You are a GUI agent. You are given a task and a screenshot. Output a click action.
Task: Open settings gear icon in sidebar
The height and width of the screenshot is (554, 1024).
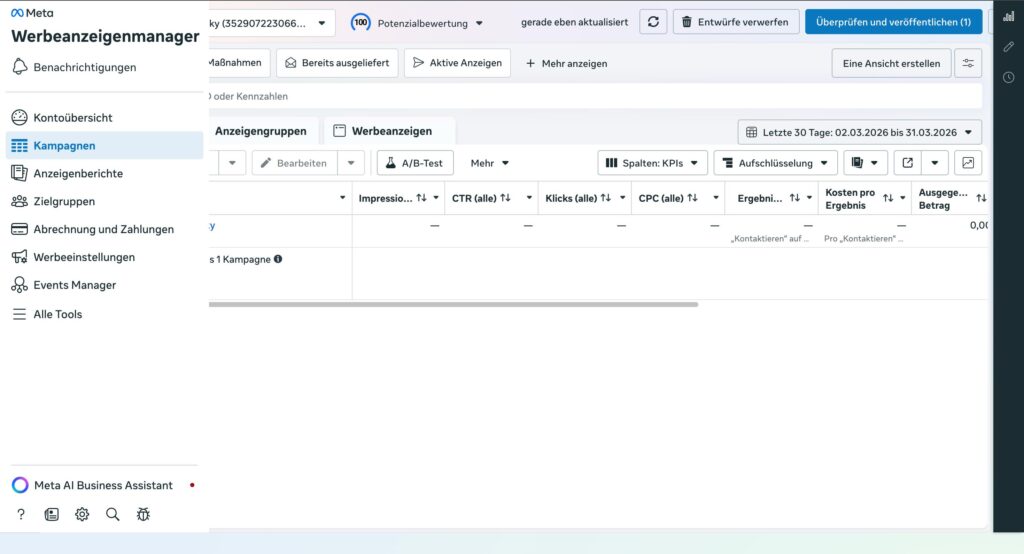(x=82, y=514)
